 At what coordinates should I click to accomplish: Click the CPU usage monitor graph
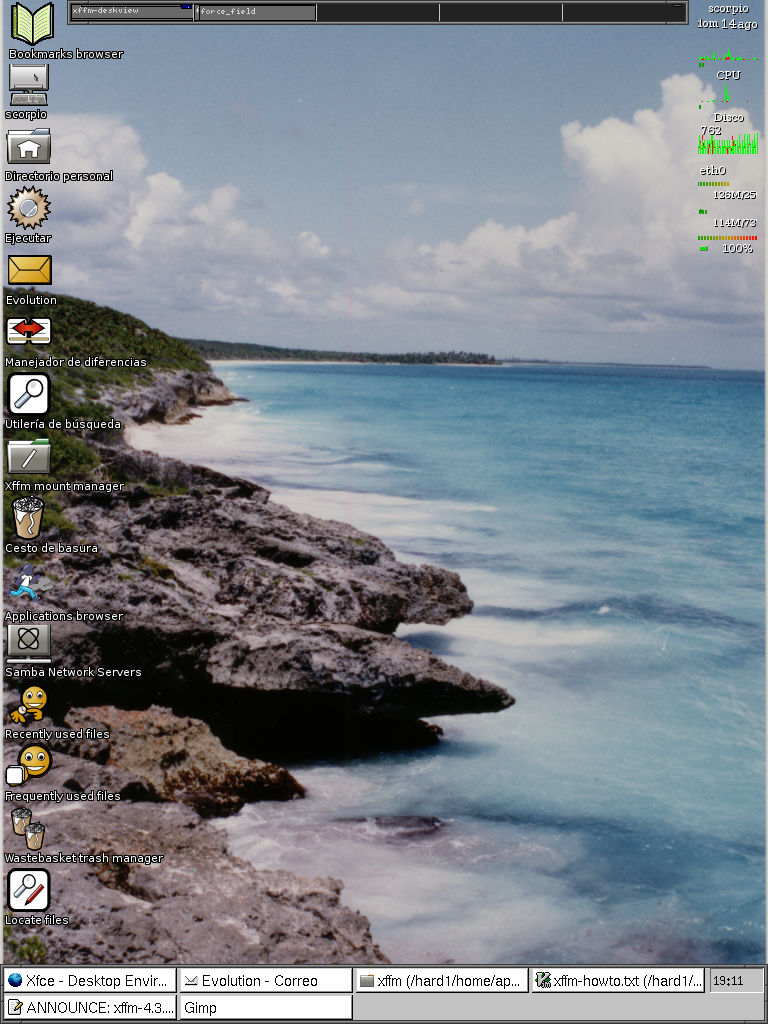pos(727,58)
